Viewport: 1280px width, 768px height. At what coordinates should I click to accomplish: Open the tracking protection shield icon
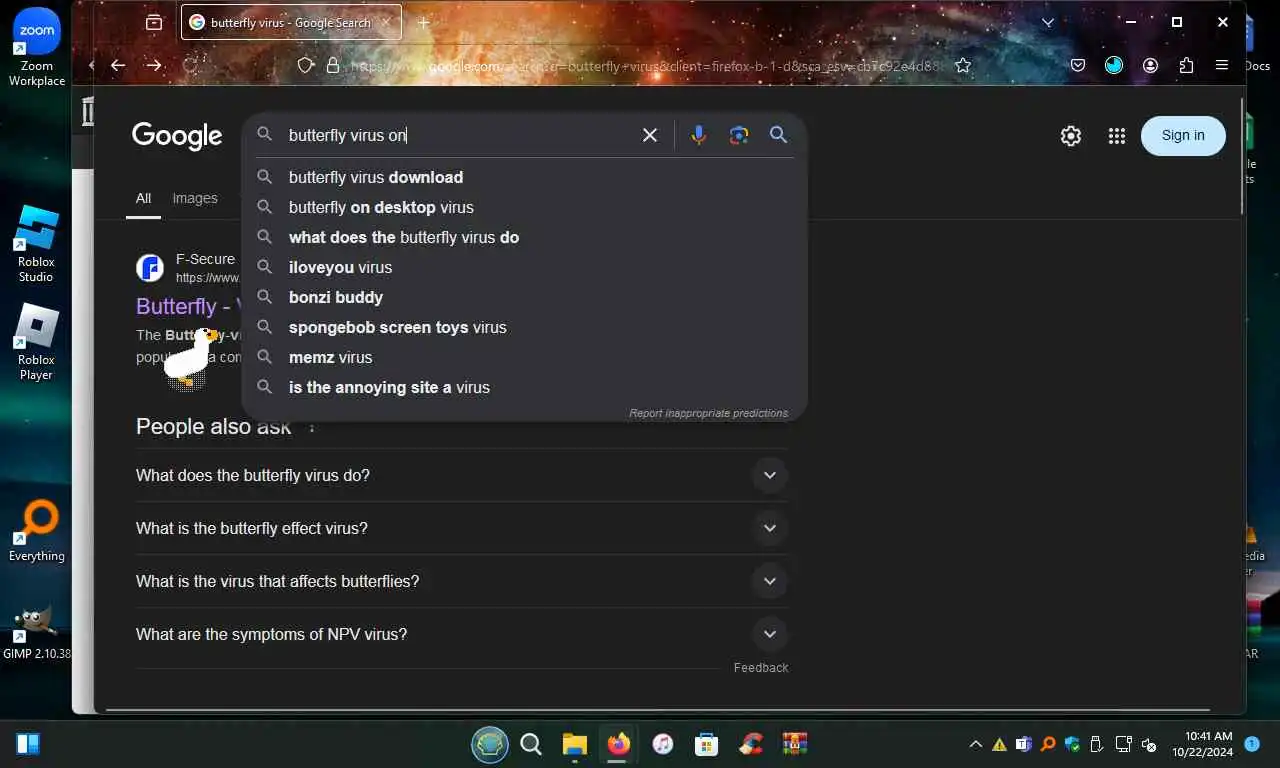click(307, 65)
